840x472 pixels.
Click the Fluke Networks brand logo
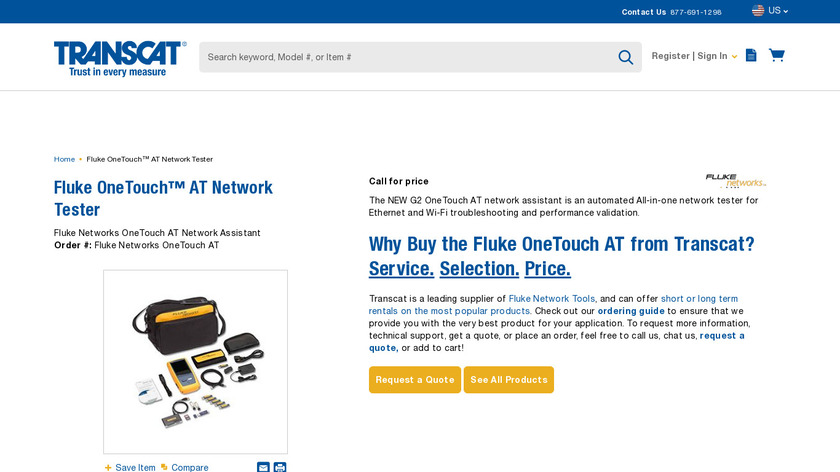coord(736,181)
